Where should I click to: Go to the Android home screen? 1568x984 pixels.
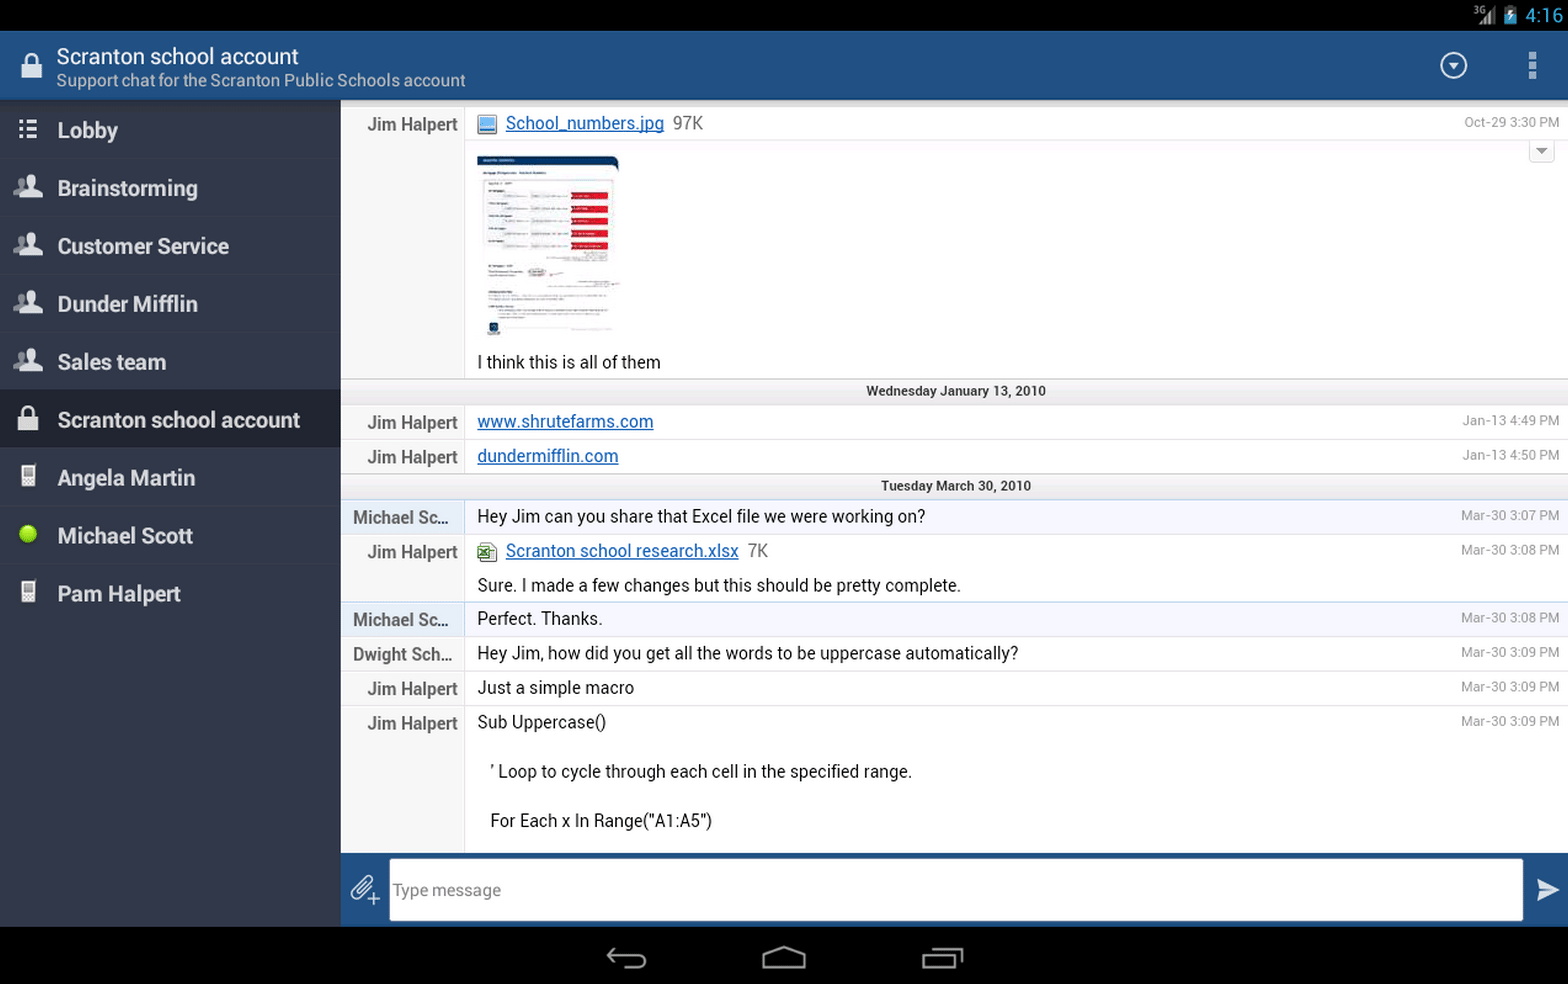(x=783, y=958)
